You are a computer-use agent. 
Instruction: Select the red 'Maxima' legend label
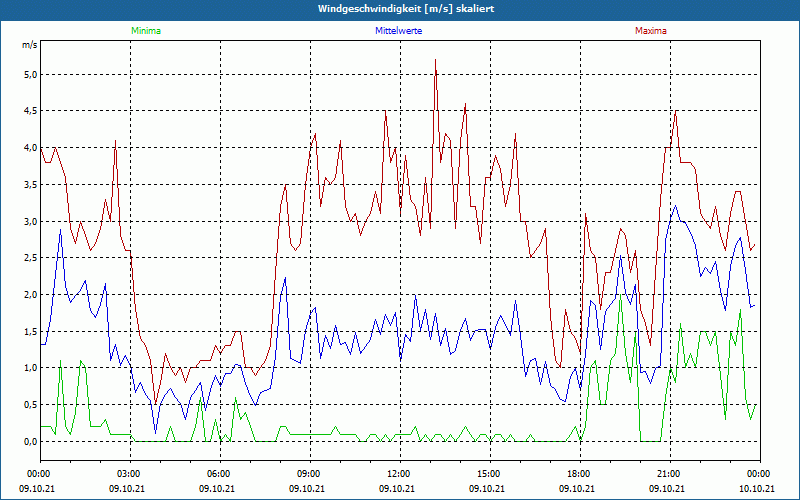(x=651, y=31)
